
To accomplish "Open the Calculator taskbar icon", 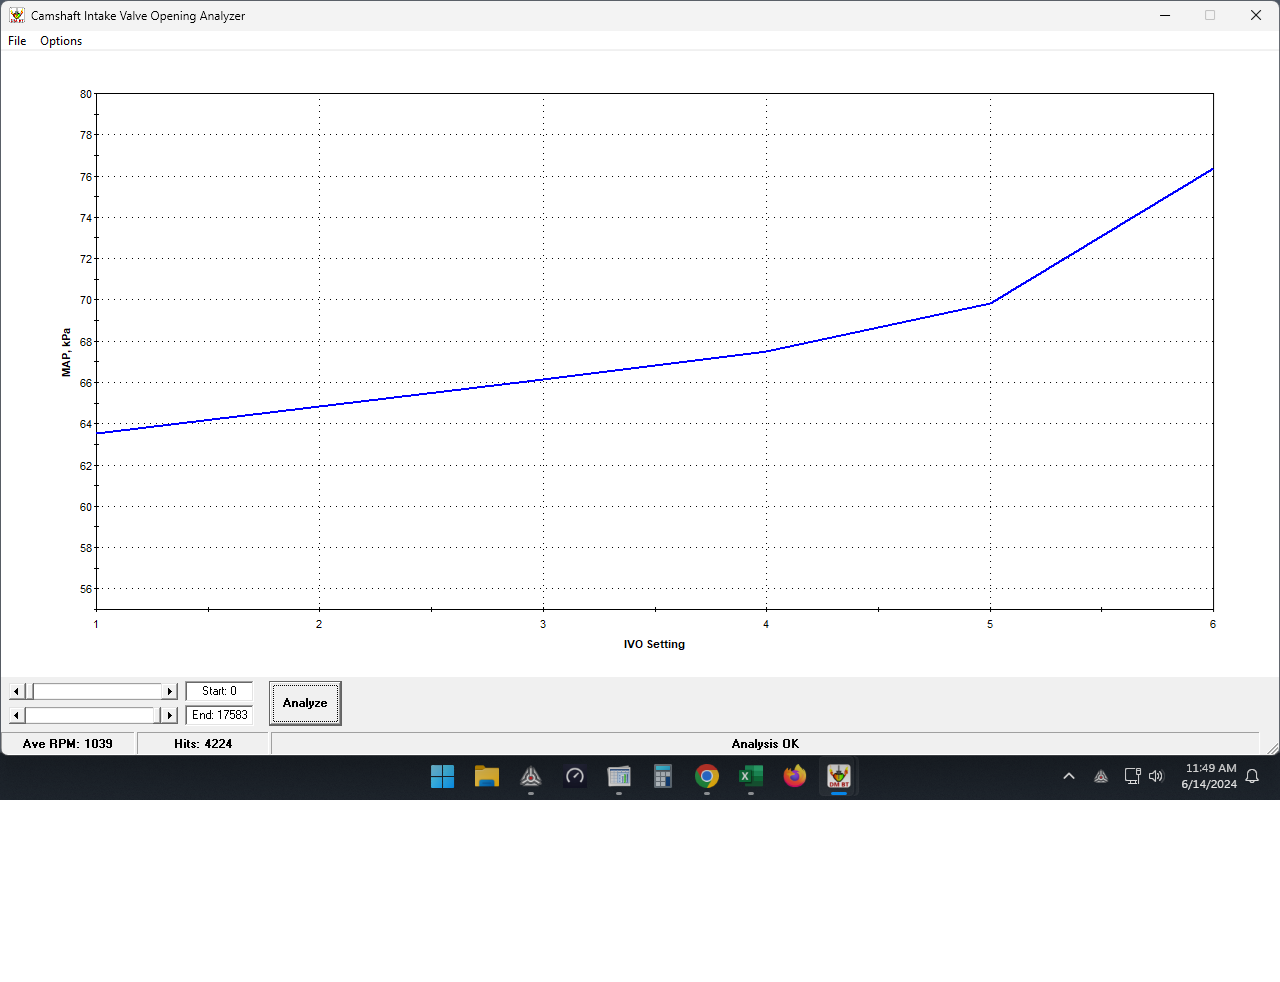I will point(663,777).
